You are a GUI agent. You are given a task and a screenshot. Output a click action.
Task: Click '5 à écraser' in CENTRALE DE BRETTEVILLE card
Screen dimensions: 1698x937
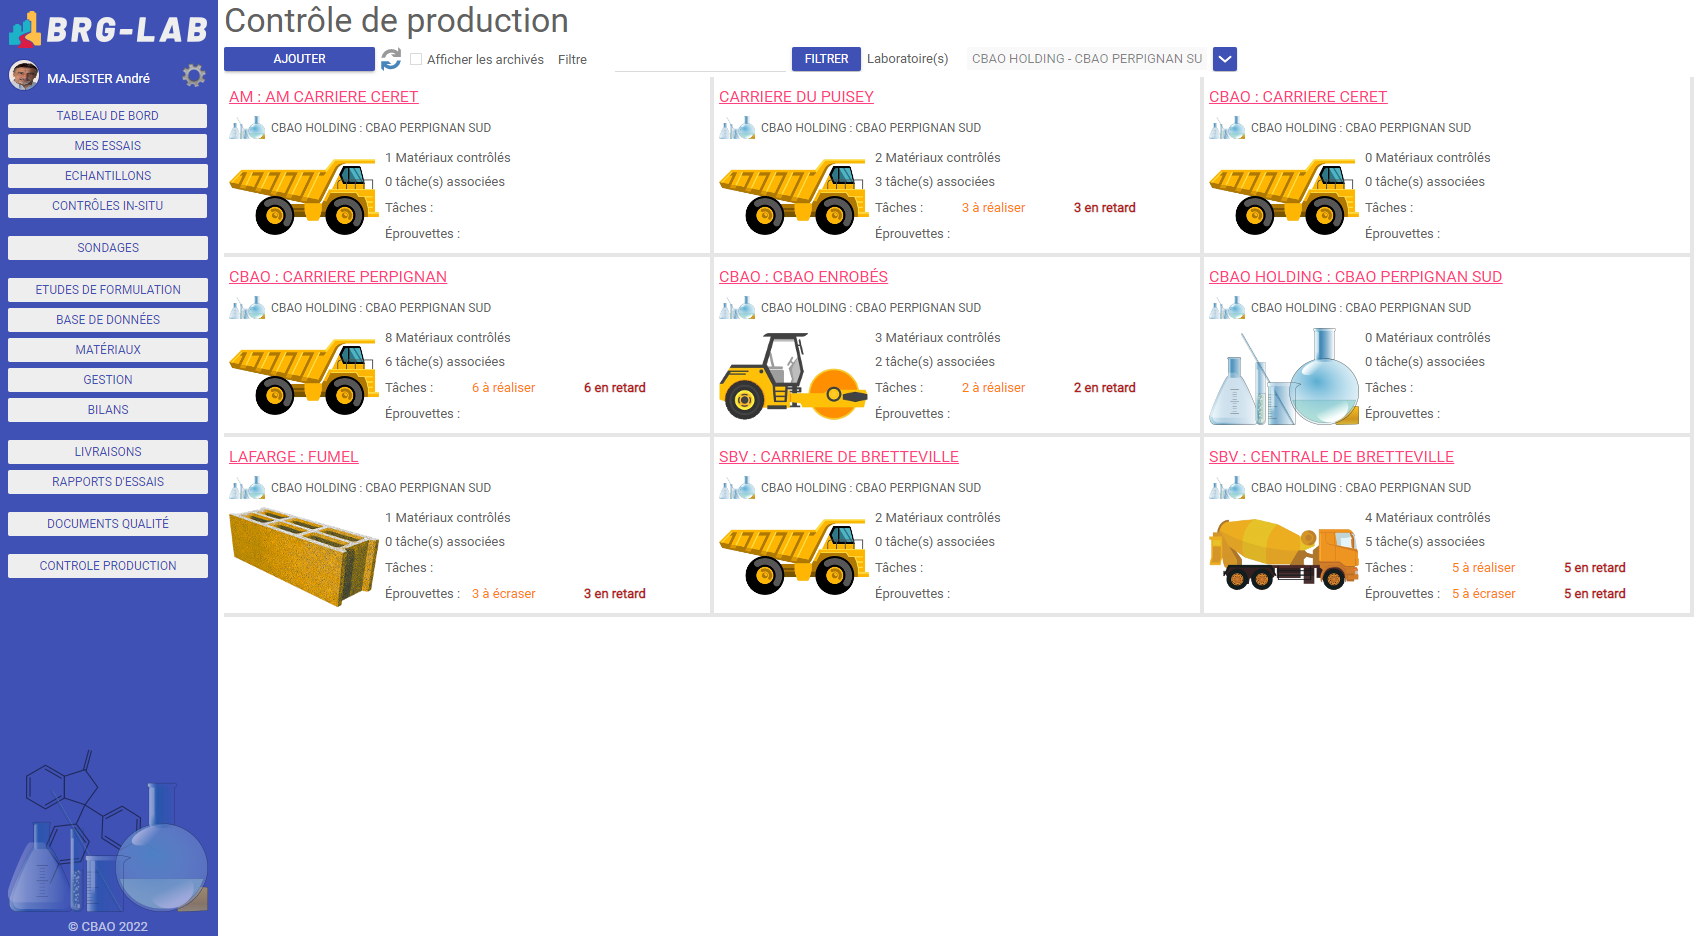pos(1483,594)
